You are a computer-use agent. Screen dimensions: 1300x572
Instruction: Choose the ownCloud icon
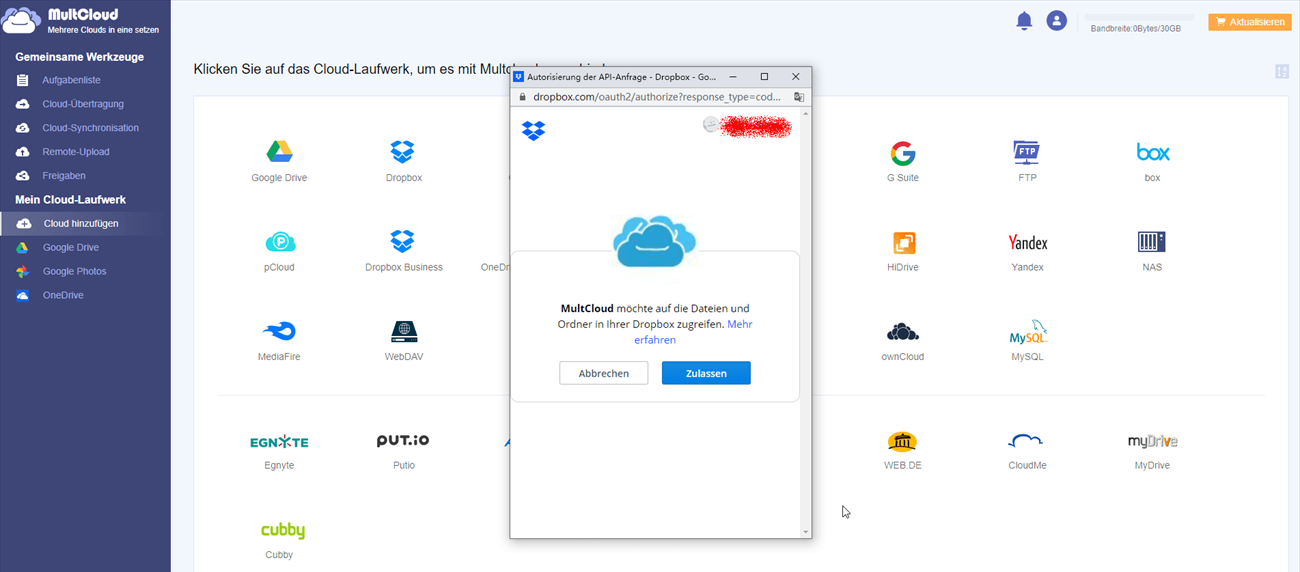point(902,332)
